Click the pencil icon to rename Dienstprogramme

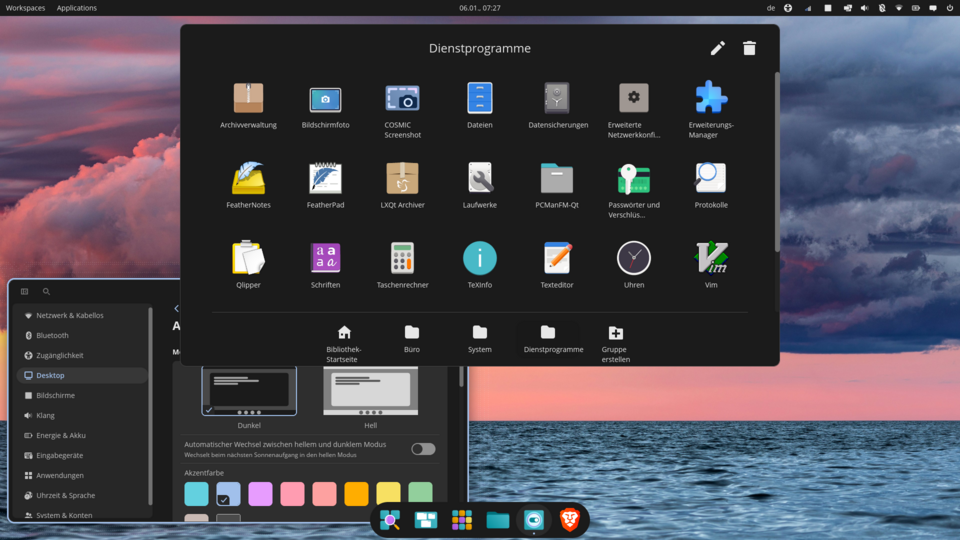tap(717, 48)
